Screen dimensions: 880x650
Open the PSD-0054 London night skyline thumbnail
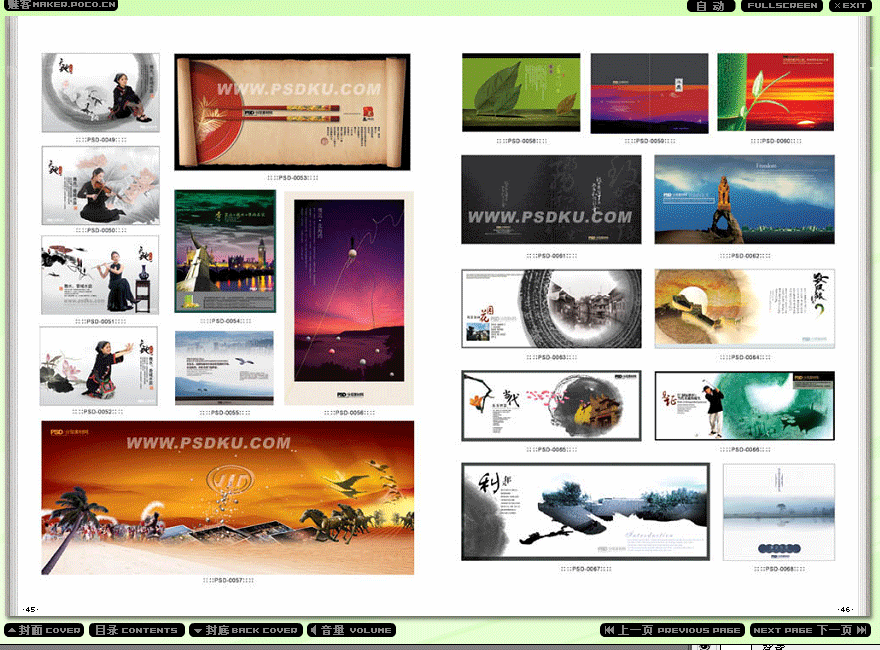click(225, 251)
